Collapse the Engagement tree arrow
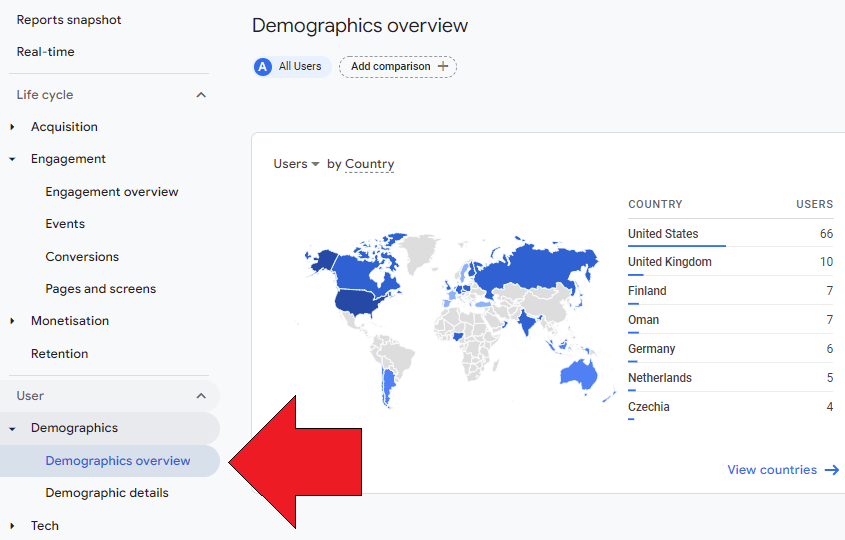845x540 pixels. point(12,159)
